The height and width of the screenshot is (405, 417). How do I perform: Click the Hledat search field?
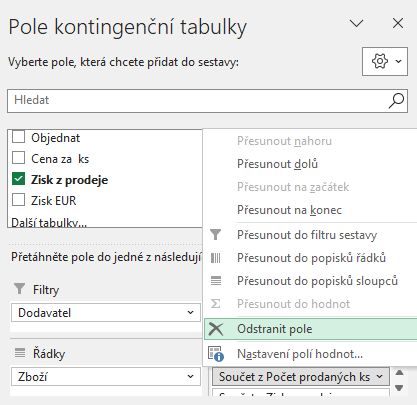point(207,101)
